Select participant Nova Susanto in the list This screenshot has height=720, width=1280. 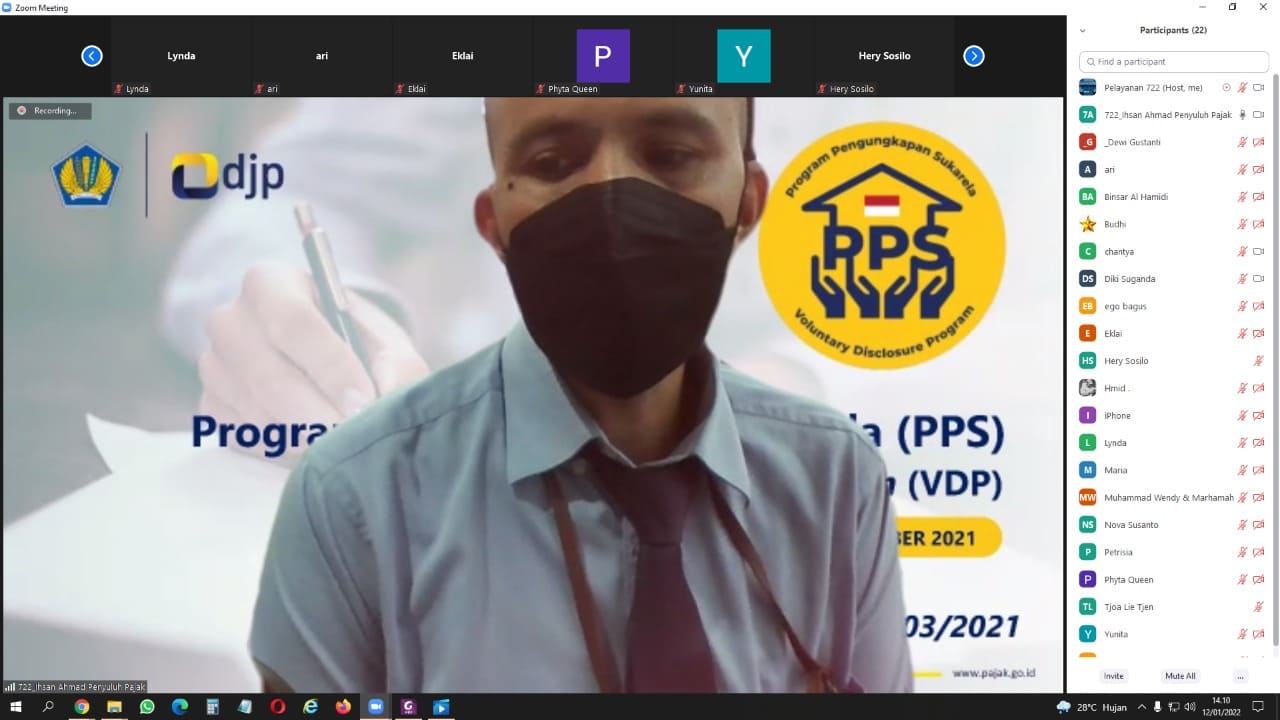point(1131,525)
